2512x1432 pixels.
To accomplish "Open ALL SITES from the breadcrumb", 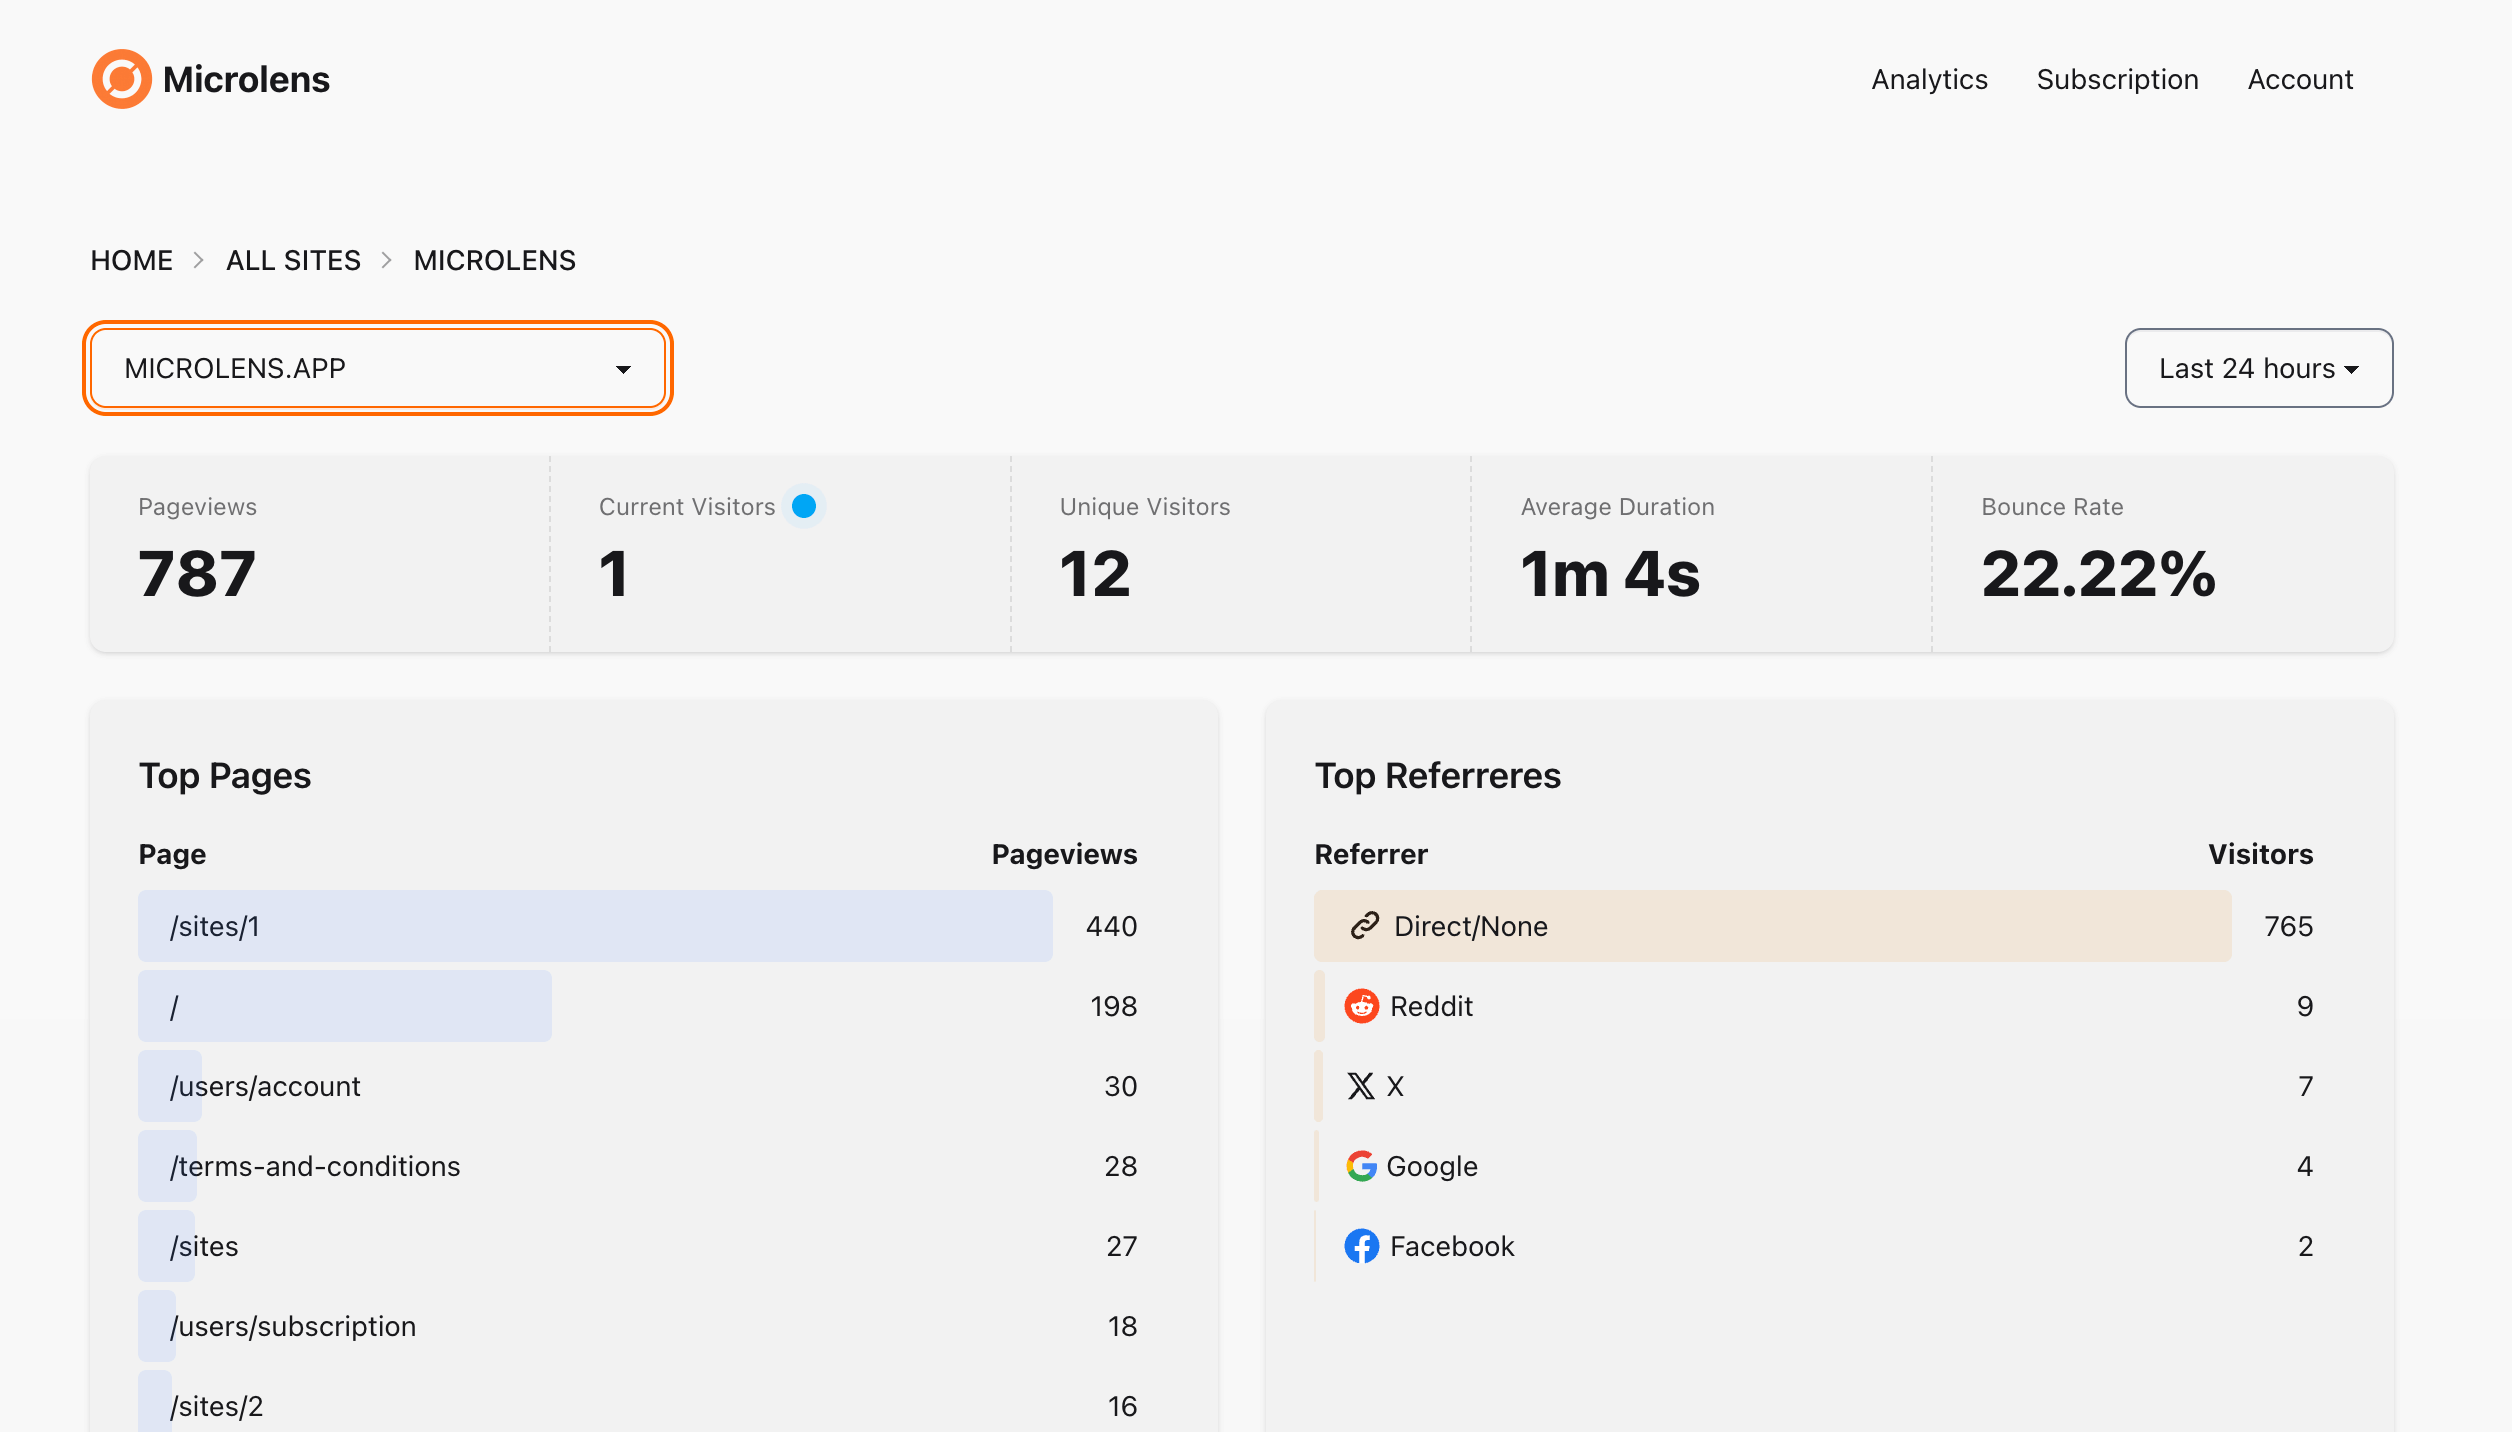I will coord(293,260).
